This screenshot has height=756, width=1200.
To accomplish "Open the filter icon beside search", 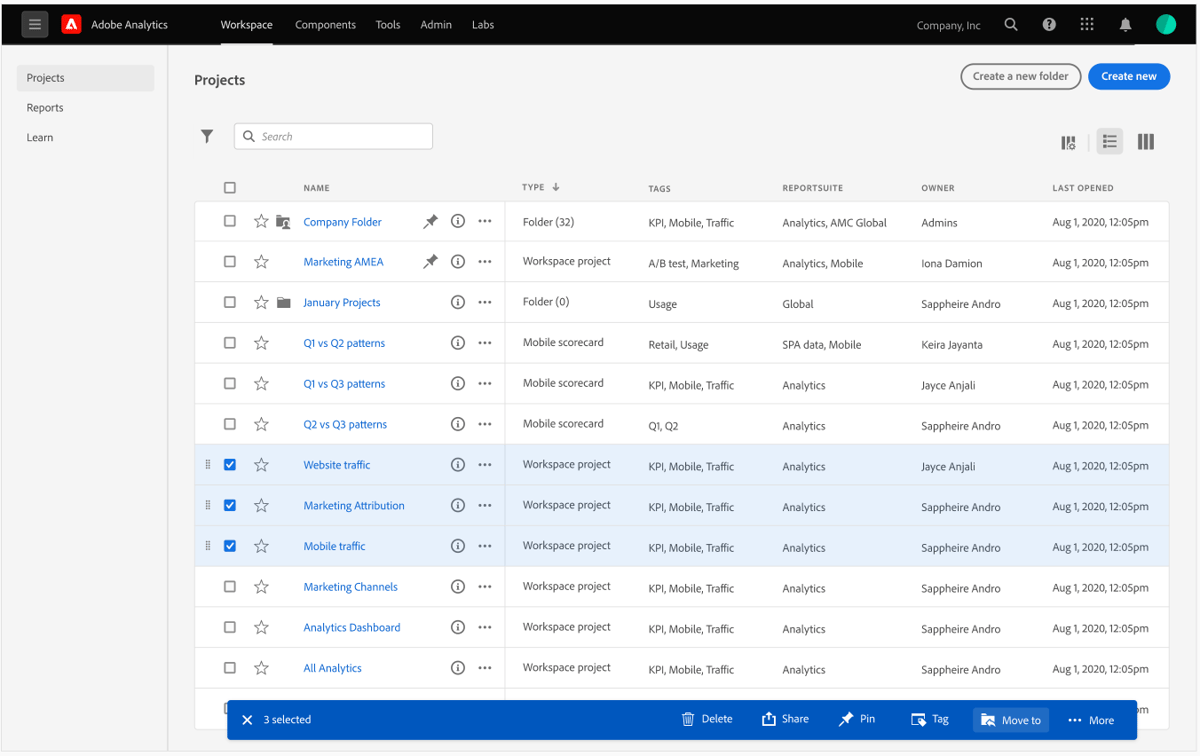I will tap(207, 136).
